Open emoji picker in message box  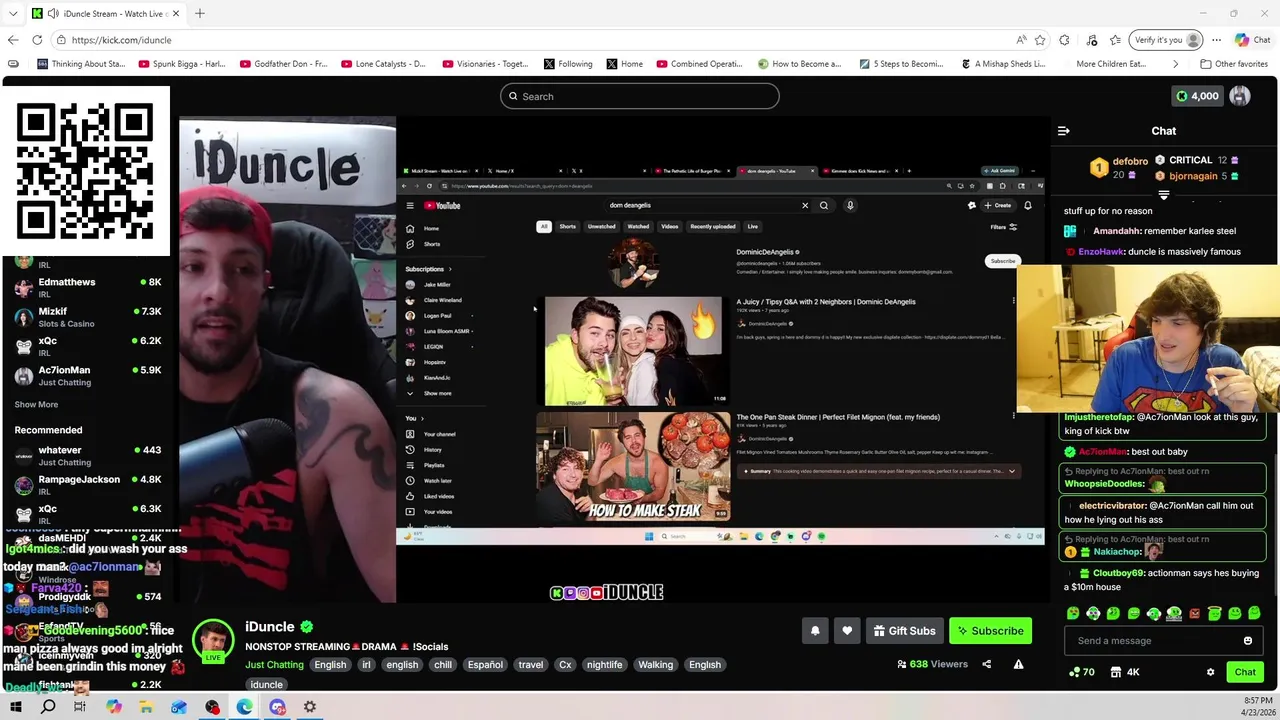[x=1248, y=641]
